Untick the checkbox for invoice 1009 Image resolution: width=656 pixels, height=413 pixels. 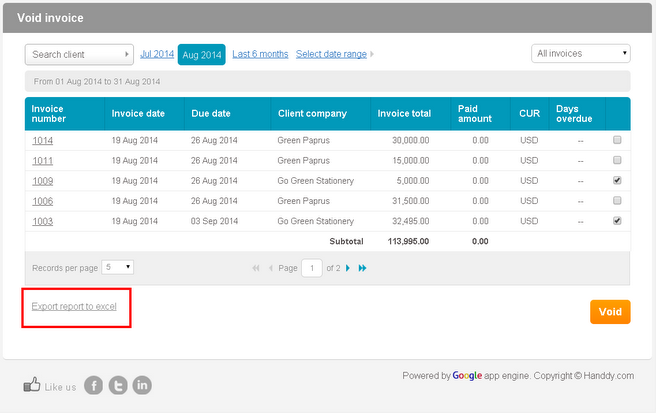(617, 180)
